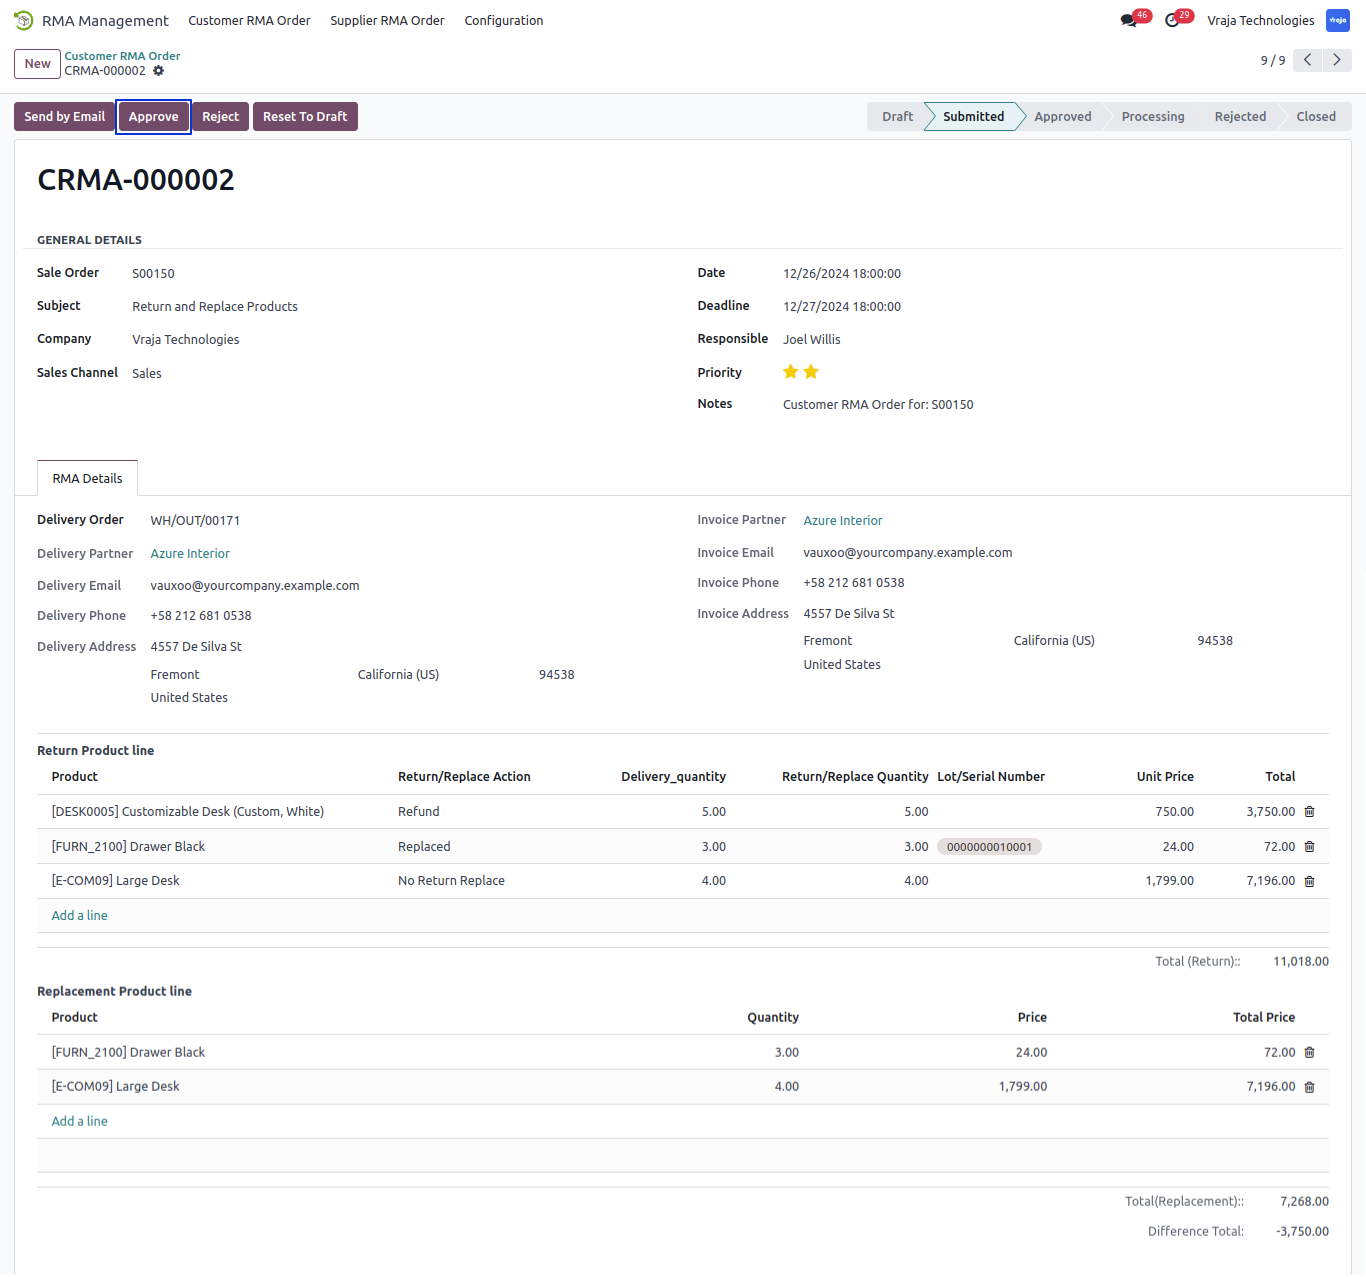Delete the Drawer Black return line
Viewport: 1366px width, 1277px height.
click(x=1309, y=847)
